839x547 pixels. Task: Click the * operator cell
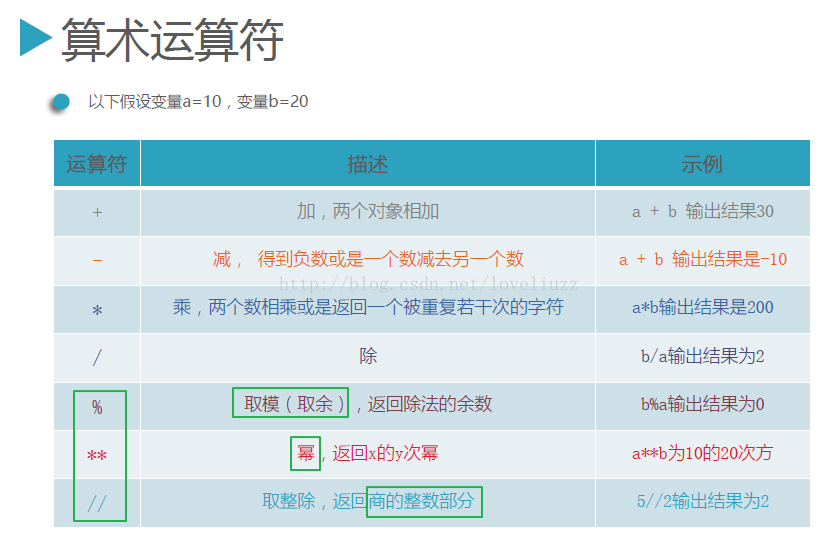[x=97, y=309]
